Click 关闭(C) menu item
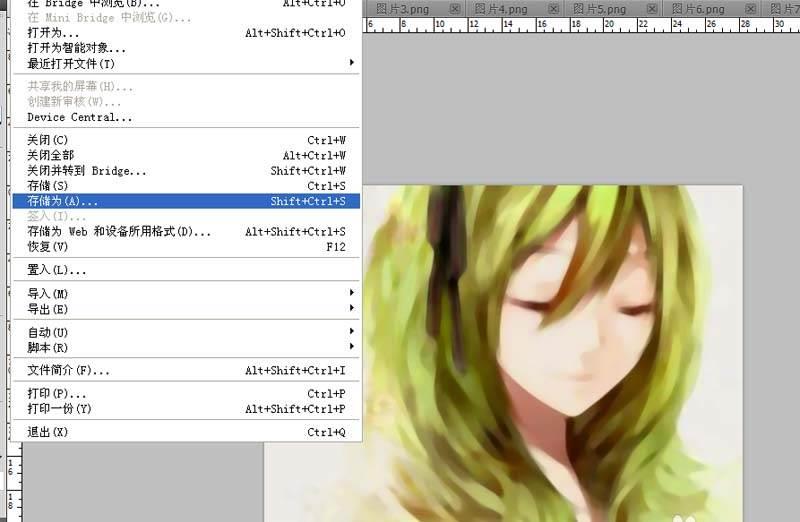 (x=186, y=140)
